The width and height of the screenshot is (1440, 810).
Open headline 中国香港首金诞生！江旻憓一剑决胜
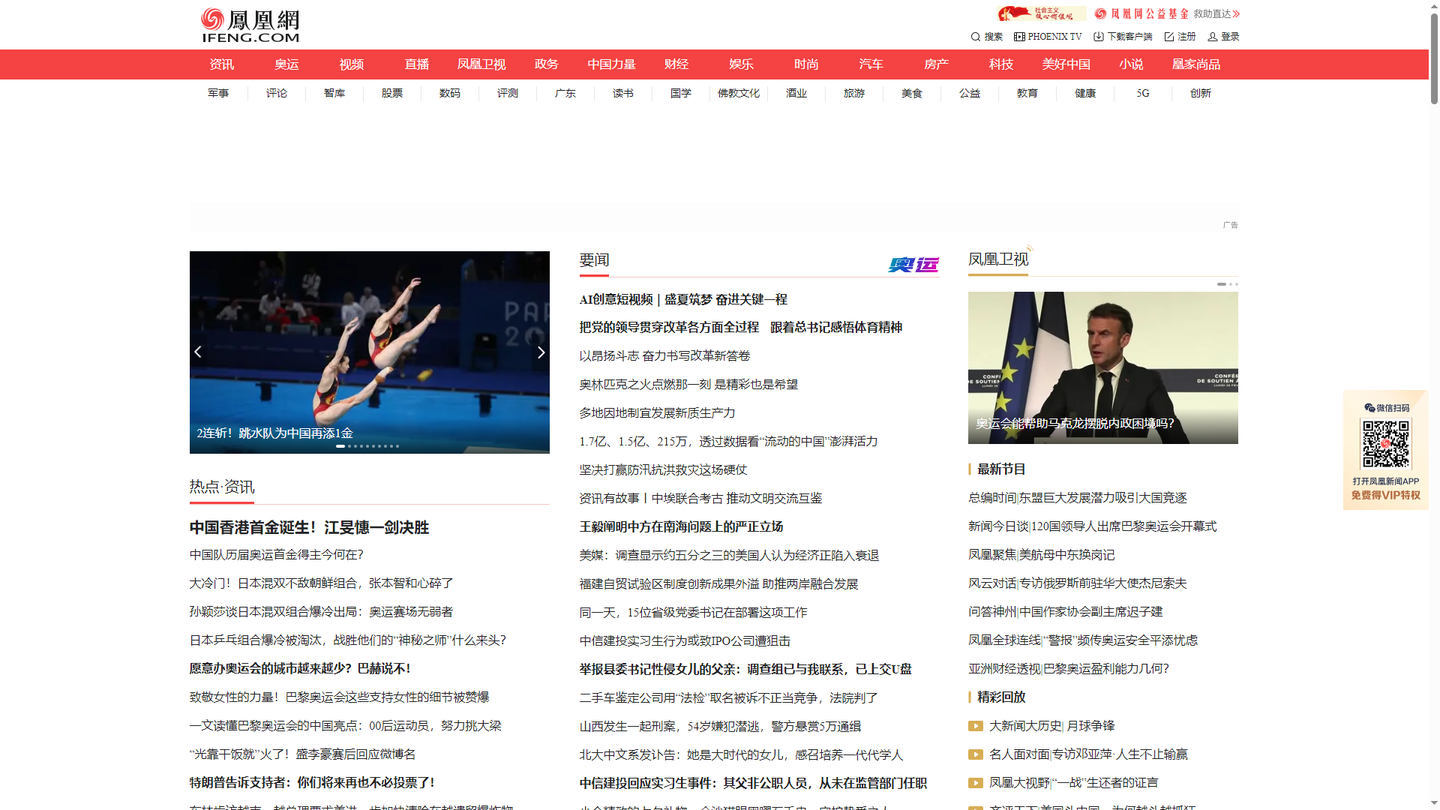point(309,527)
